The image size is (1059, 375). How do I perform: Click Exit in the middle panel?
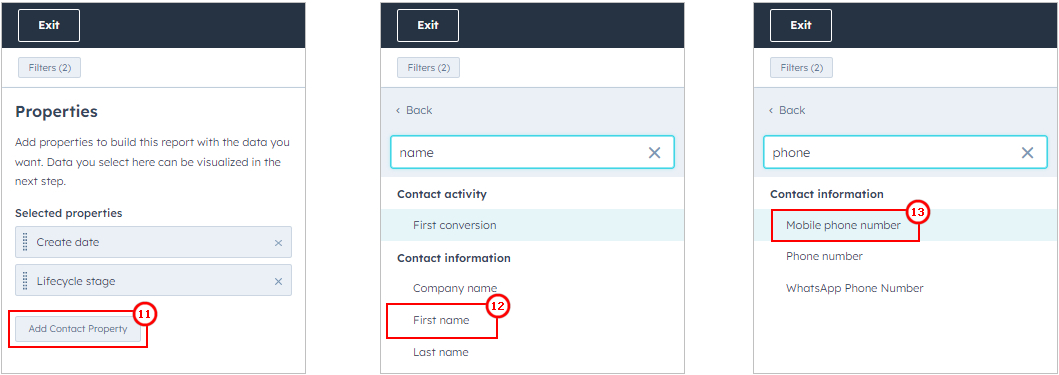tap(428, 26)
